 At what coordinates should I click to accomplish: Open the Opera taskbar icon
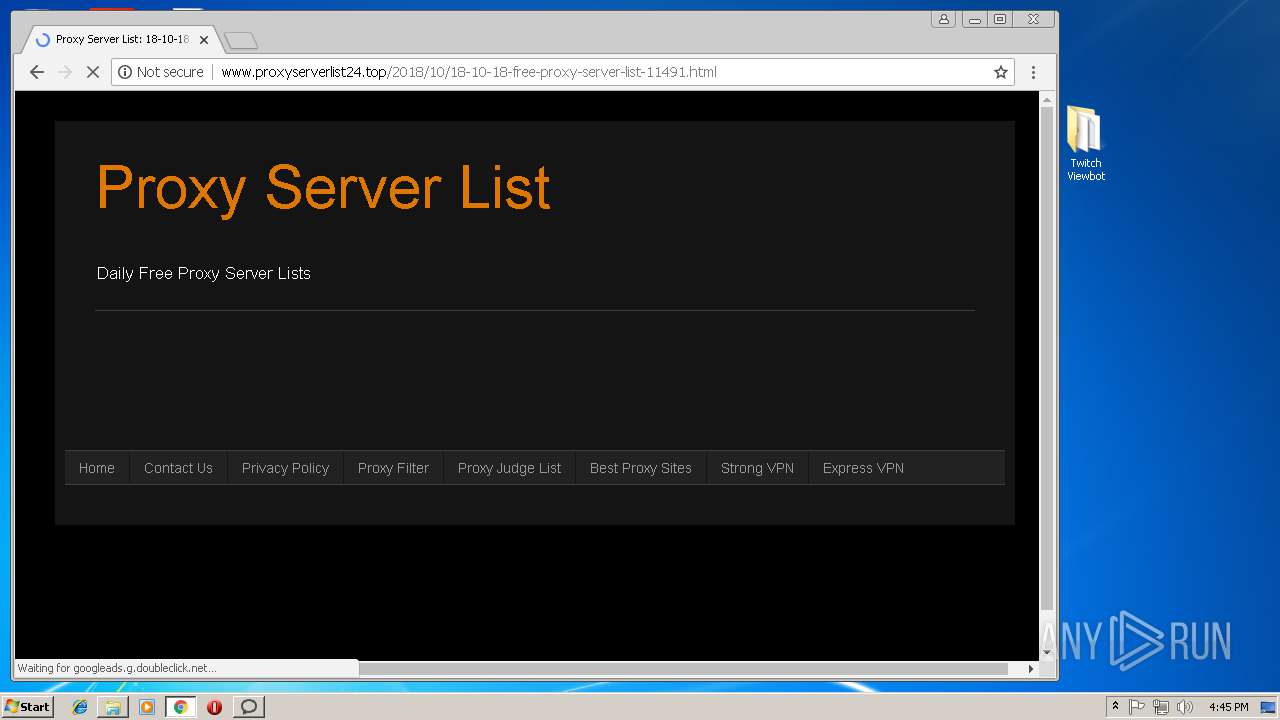pyautogui.click(x=214, y=707)
